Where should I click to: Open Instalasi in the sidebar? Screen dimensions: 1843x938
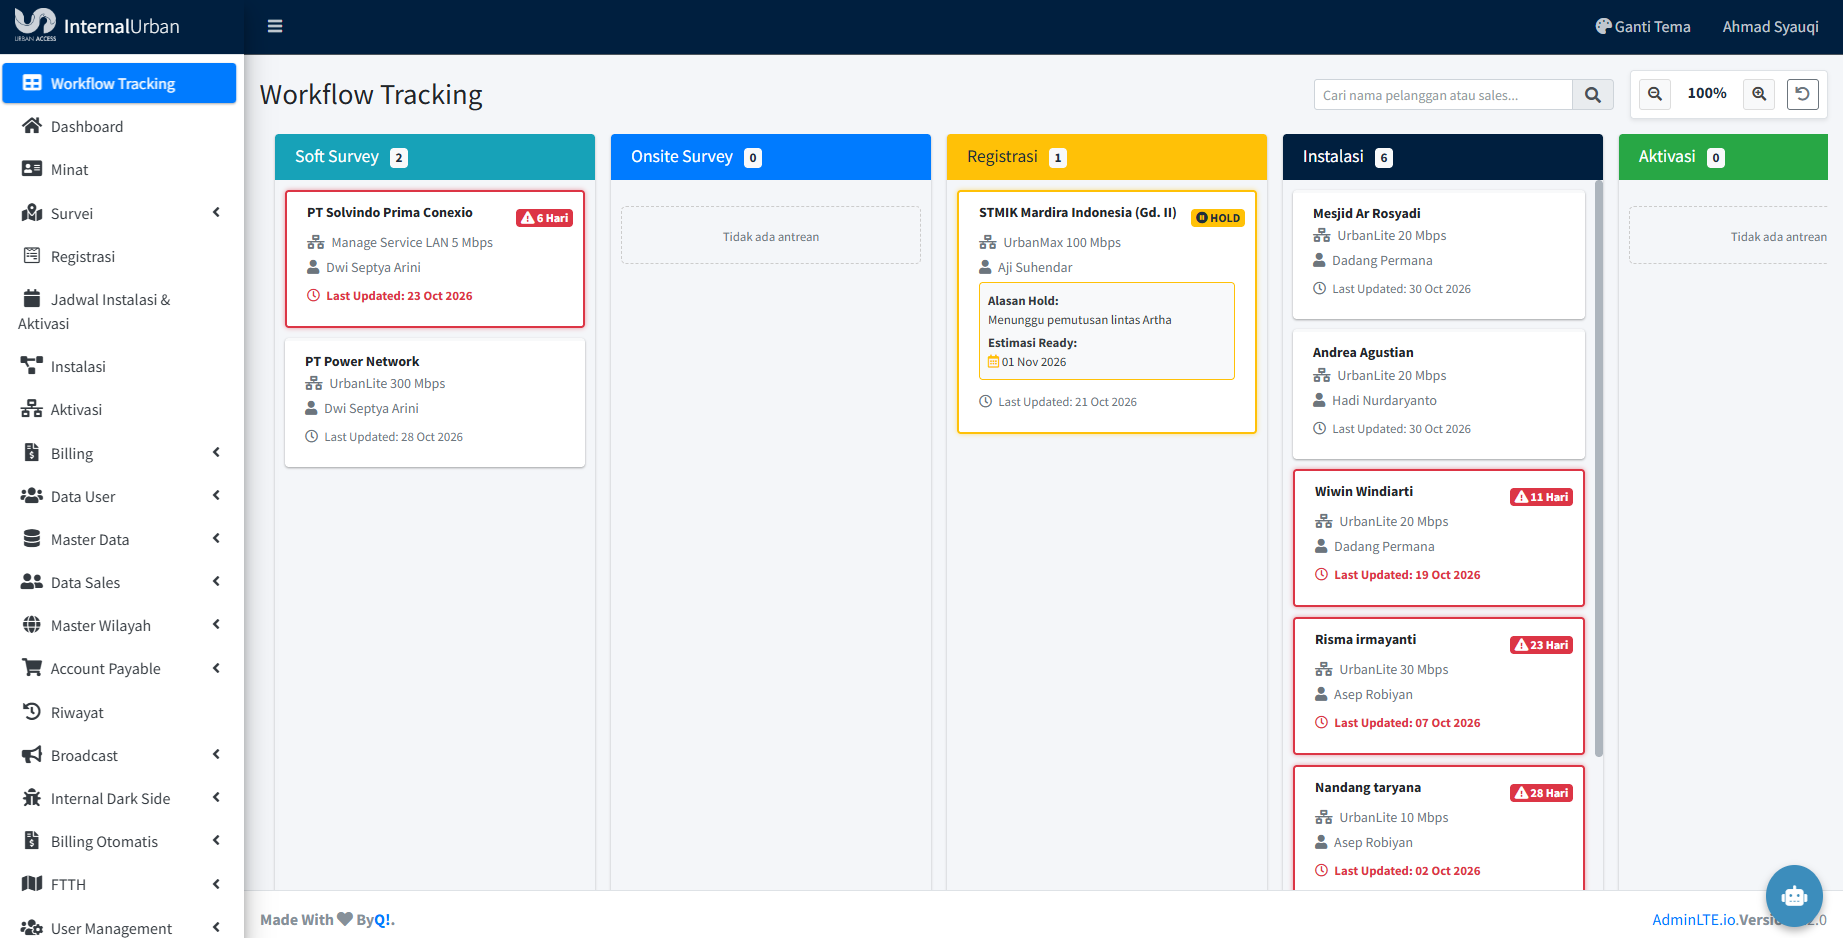pyautogui.click(x=120, y=366)
